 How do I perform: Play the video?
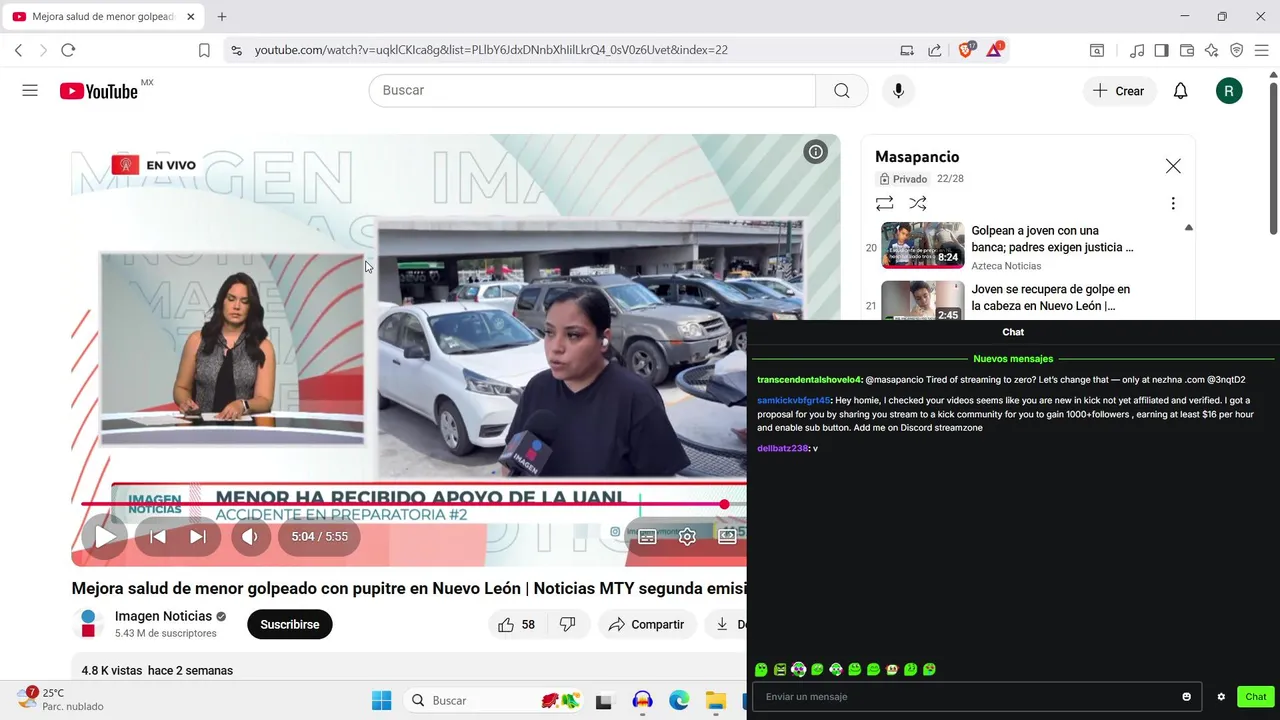[x=105, y=537]
